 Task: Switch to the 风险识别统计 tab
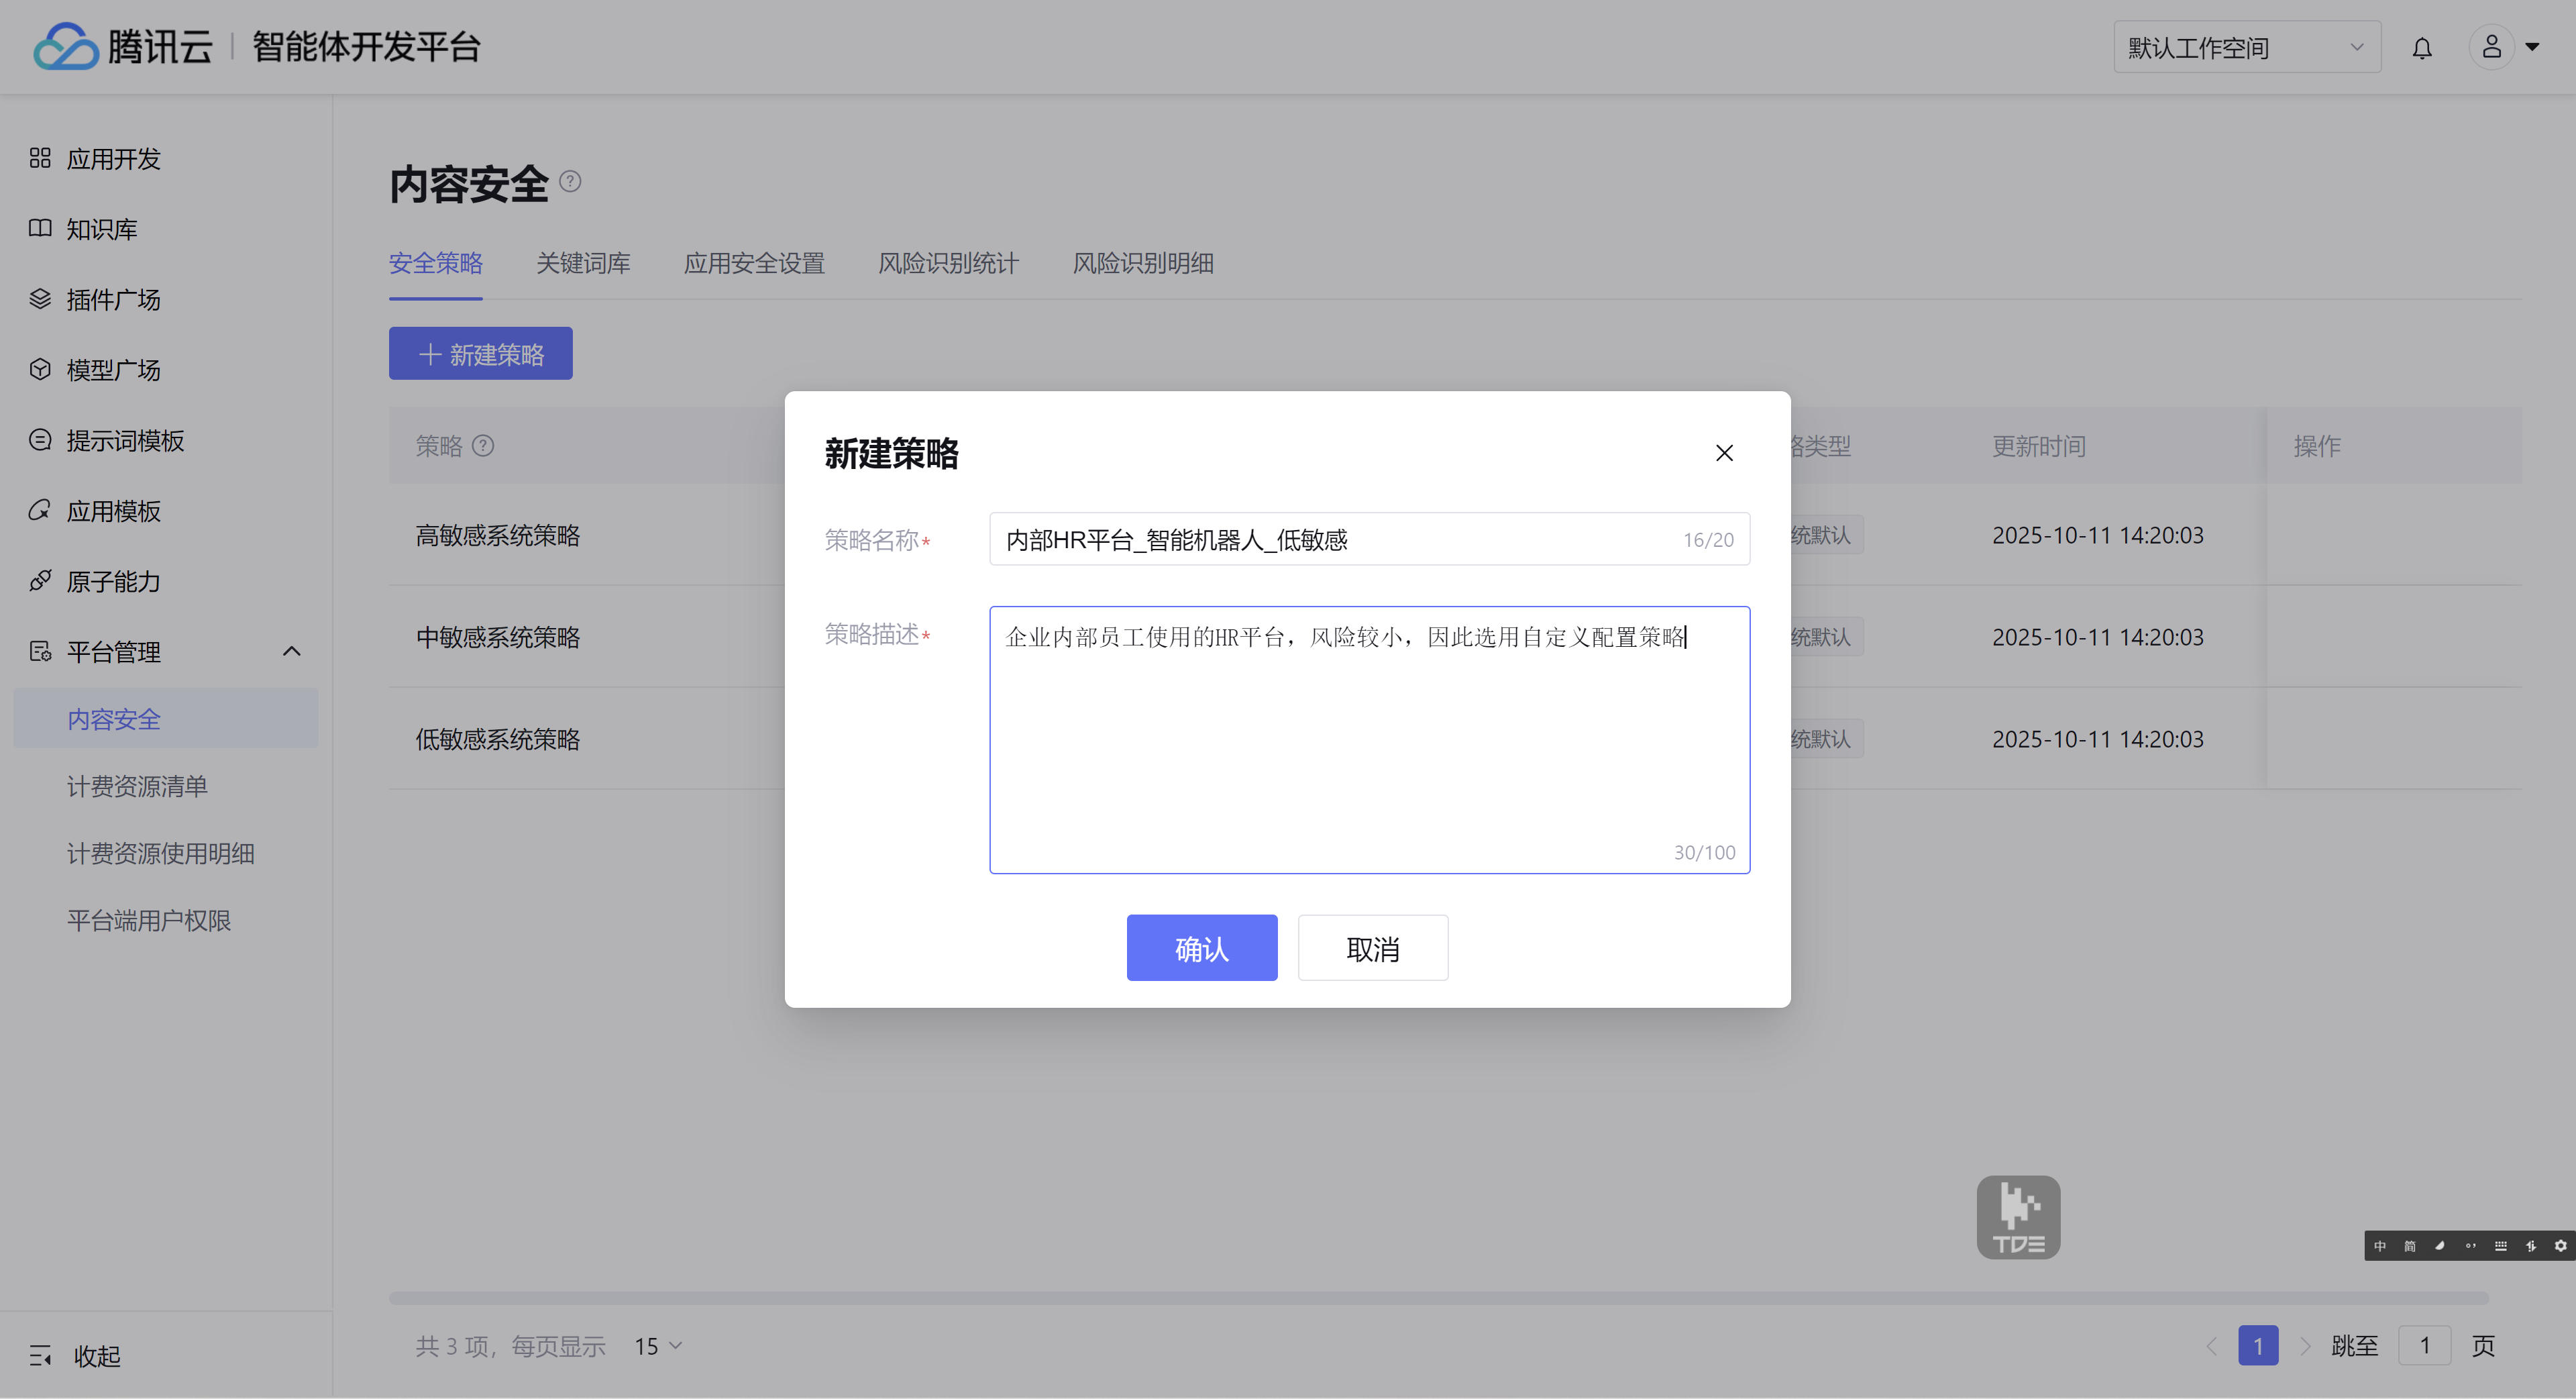click(948, 263)
